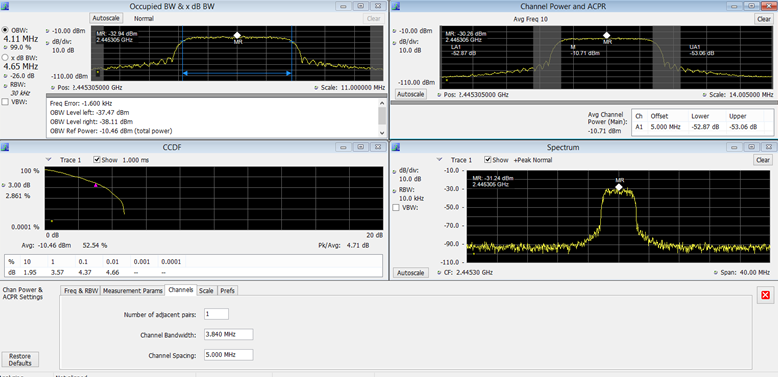Open the Measurement Params tab
Screen dimensions: 778x377
pos(132,291)
